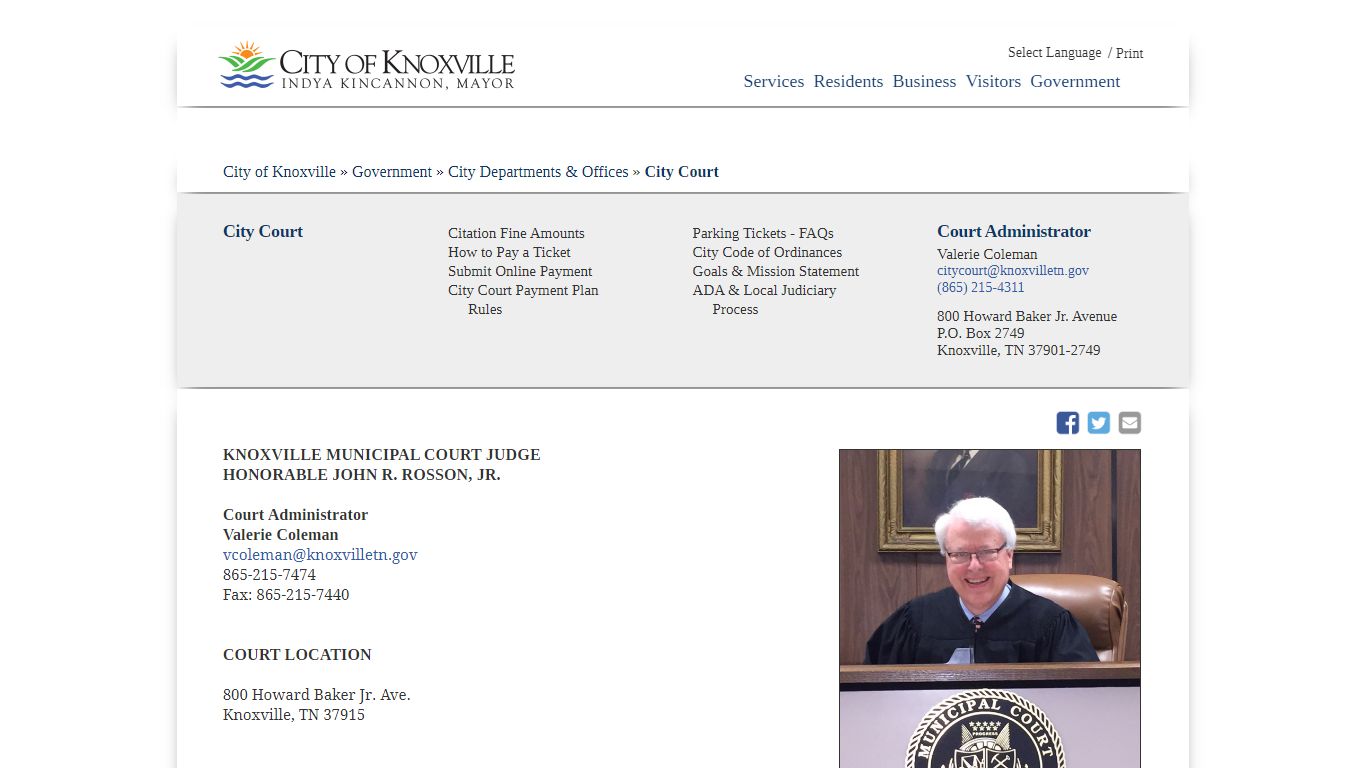Open the Visitors menu

(x=993, y=81)
